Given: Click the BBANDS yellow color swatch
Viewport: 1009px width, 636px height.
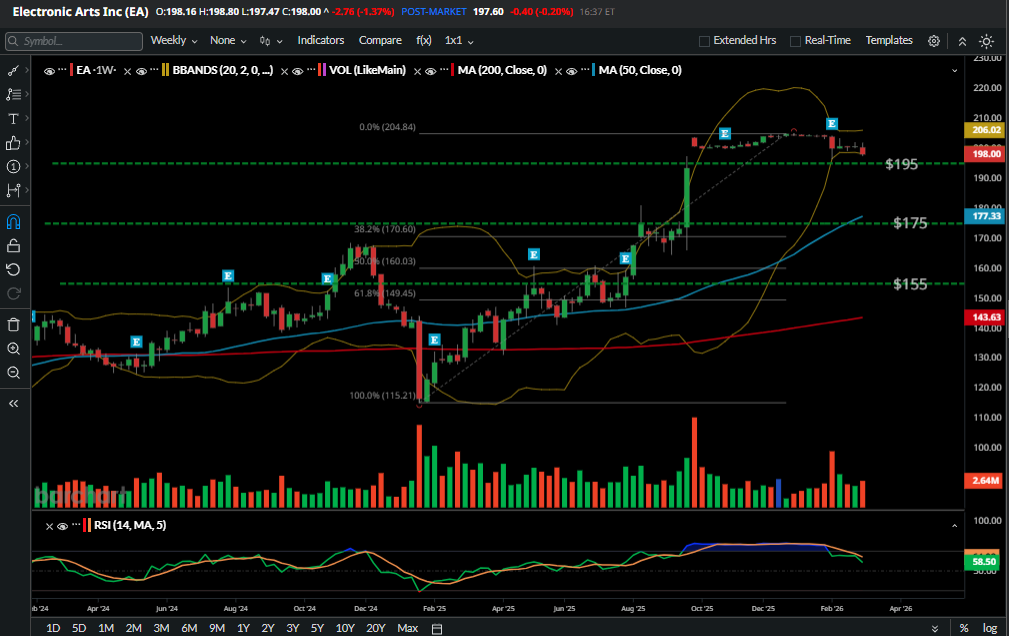Looking at the screenshot, I should (166, 70).
